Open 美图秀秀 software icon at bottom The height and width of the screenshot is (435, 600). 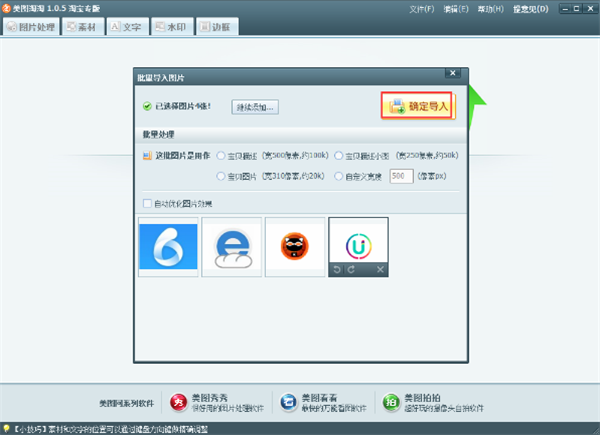[x=179, y=401]
